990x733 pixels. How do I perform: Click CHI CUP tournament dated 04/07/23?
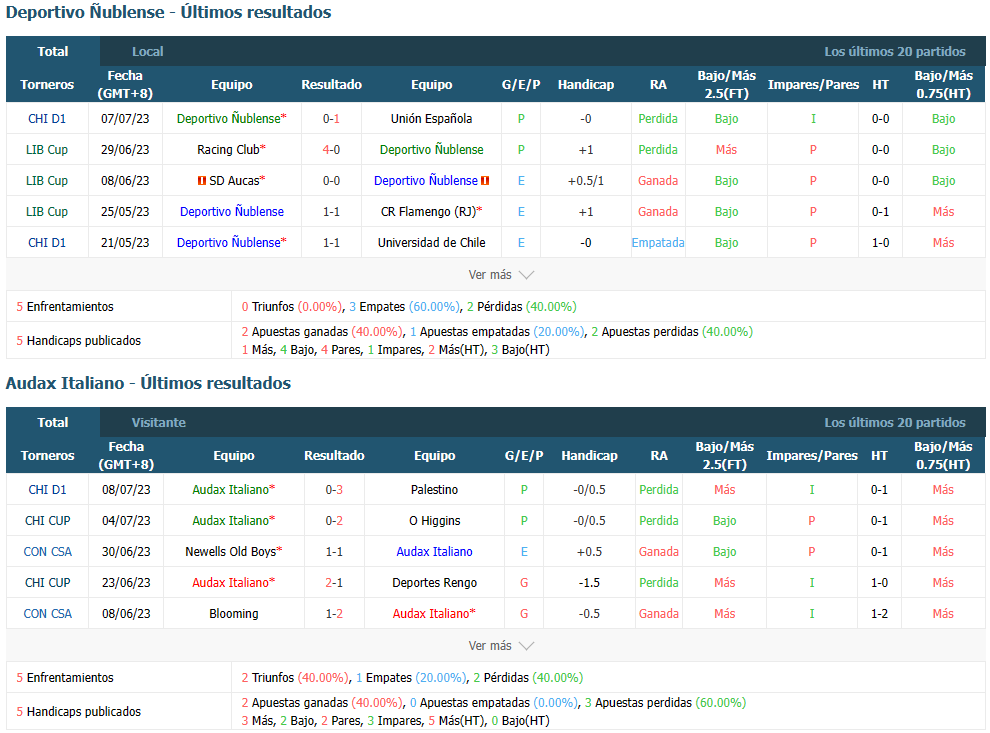point(47,520)
